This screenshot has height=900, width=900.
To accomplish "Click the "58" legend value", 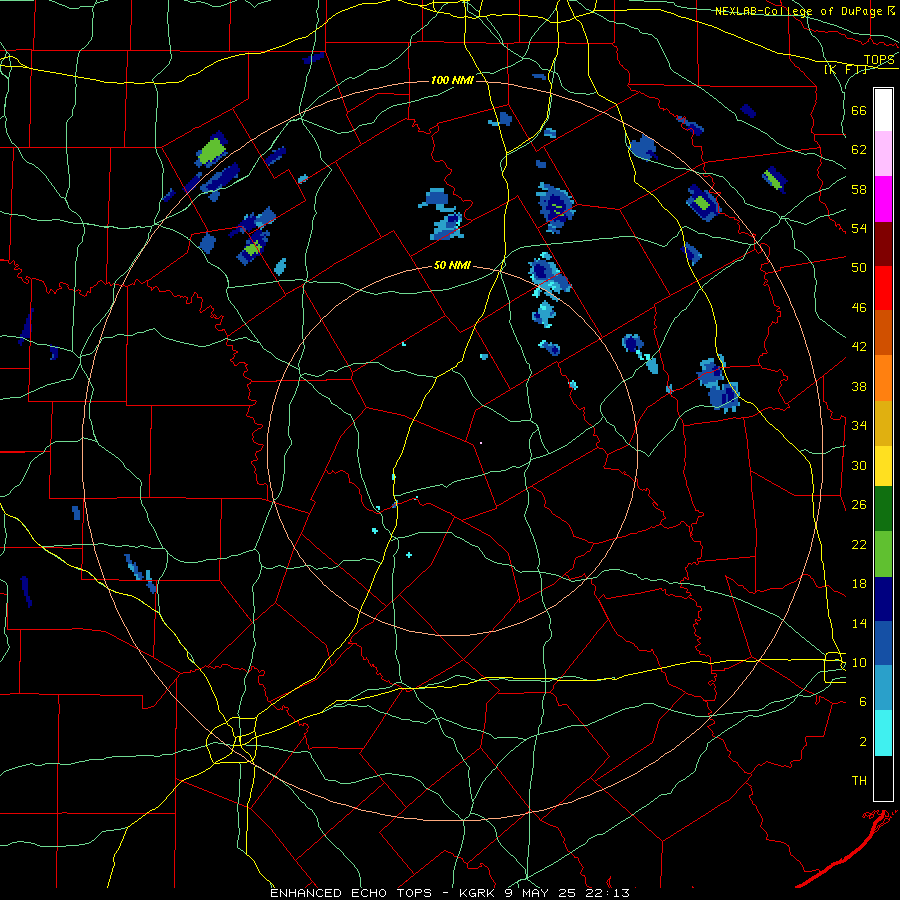I will point(859,189).
